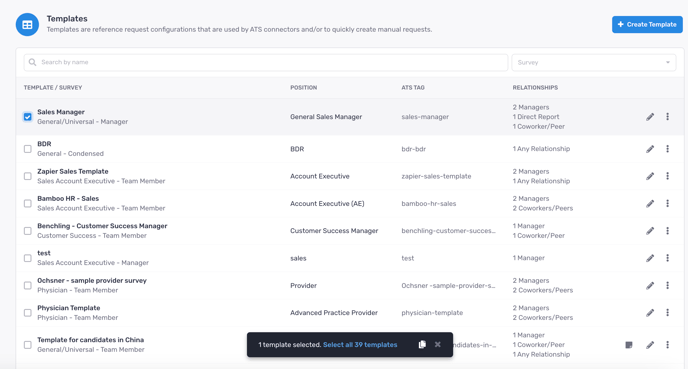Click Bamboo HR - Sales template name
The image size is (688, 369).
coord(68,199)
